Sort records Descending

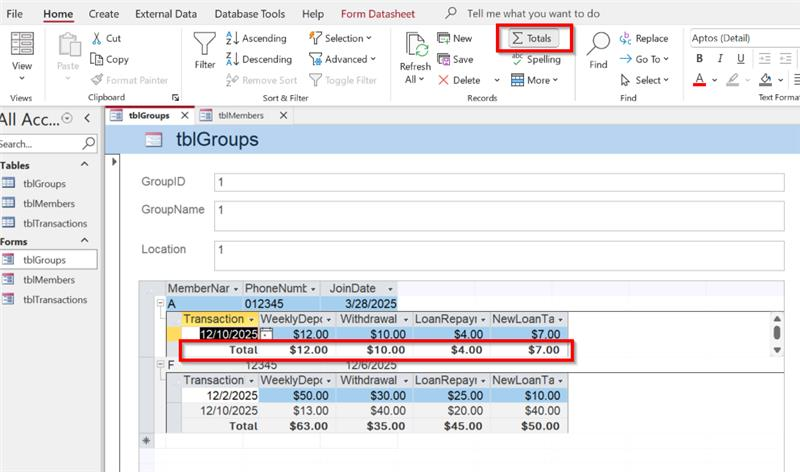click(x=259, y=59)
